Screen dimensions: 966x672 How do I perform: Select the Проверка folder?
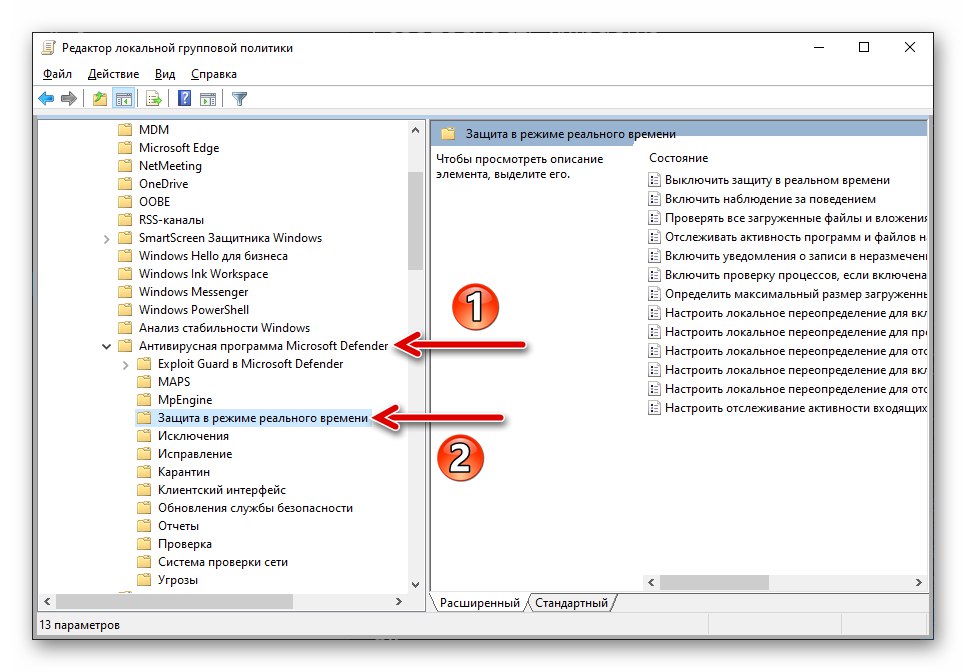point(175,544)
